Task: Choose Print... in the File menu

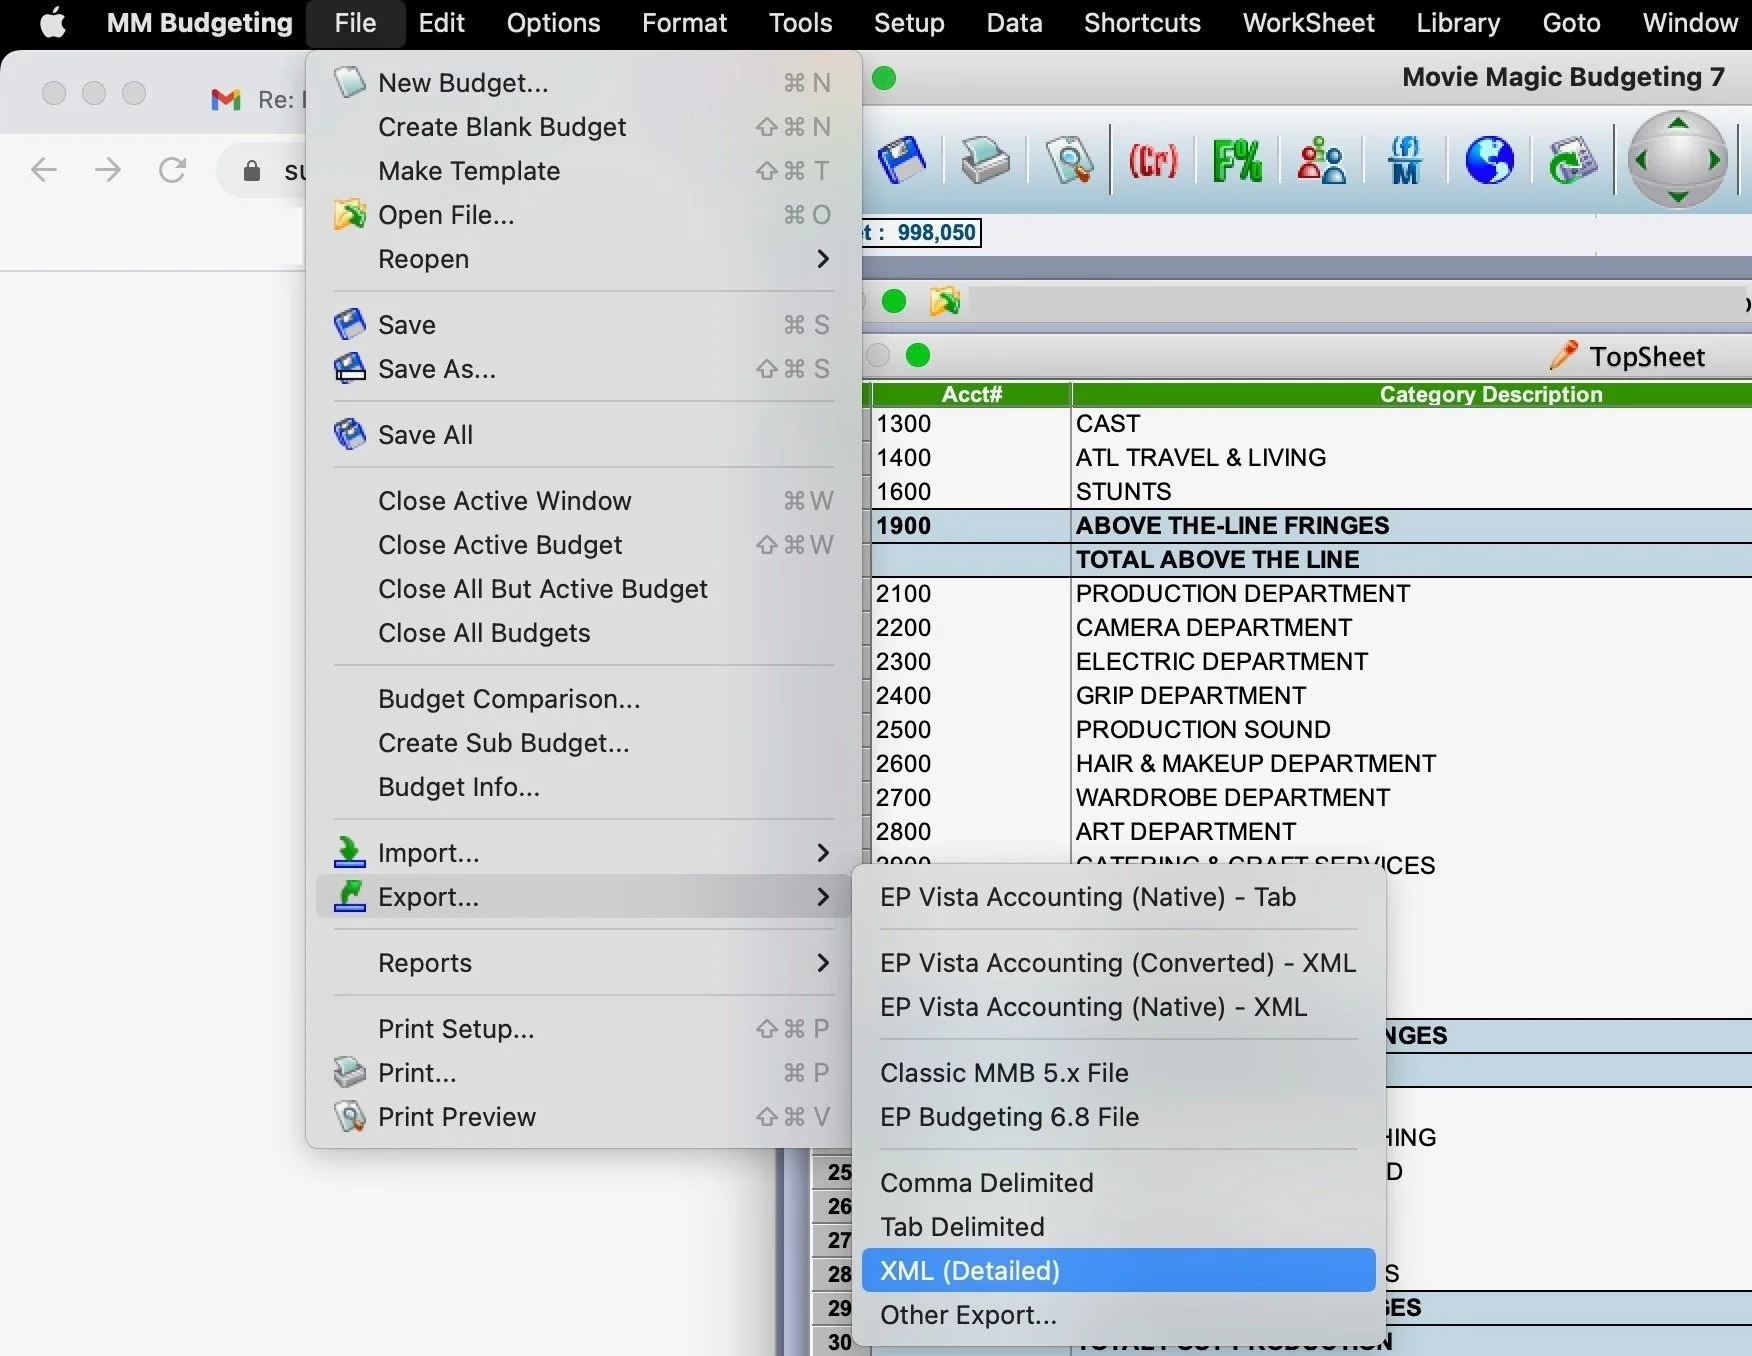Action: pyautogui.click(x=583, y=1073)
